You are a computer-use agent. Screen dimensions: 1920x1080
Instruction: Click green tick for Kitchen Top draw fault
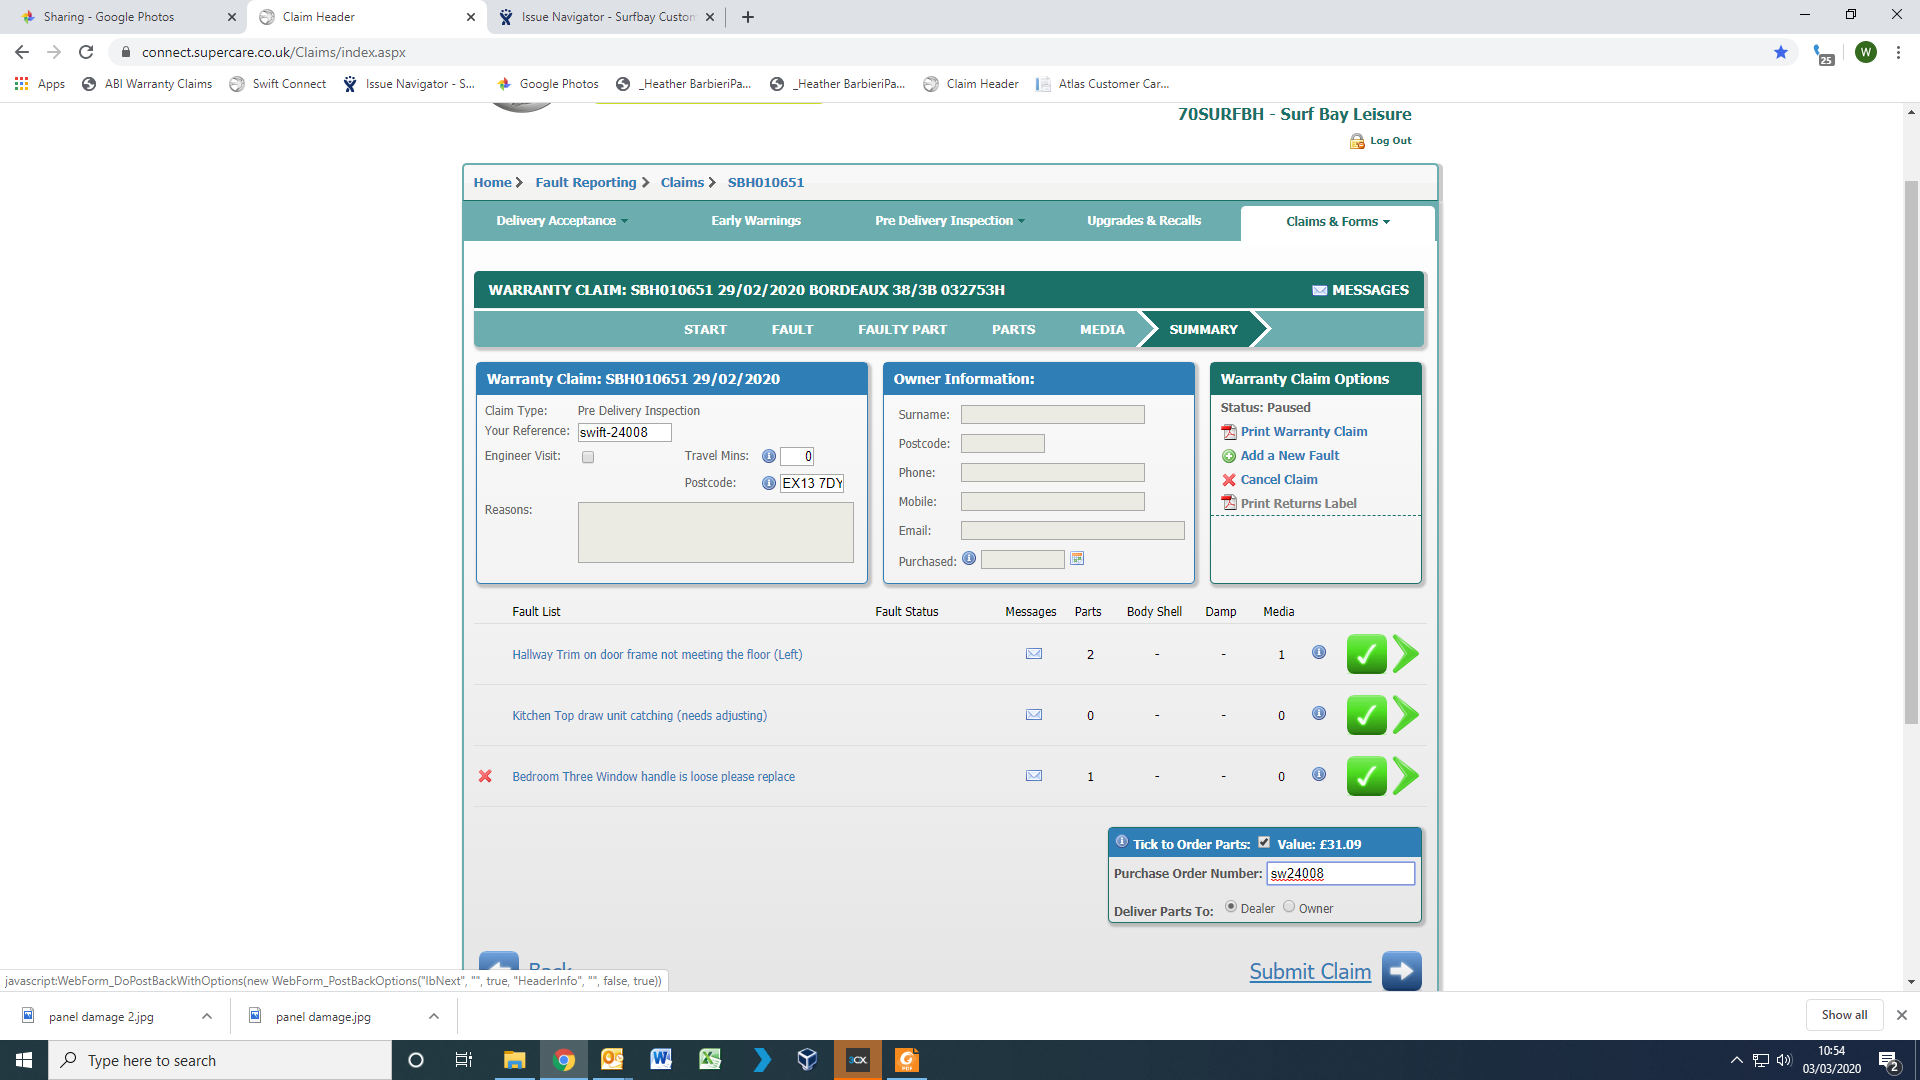[1366, 715]
